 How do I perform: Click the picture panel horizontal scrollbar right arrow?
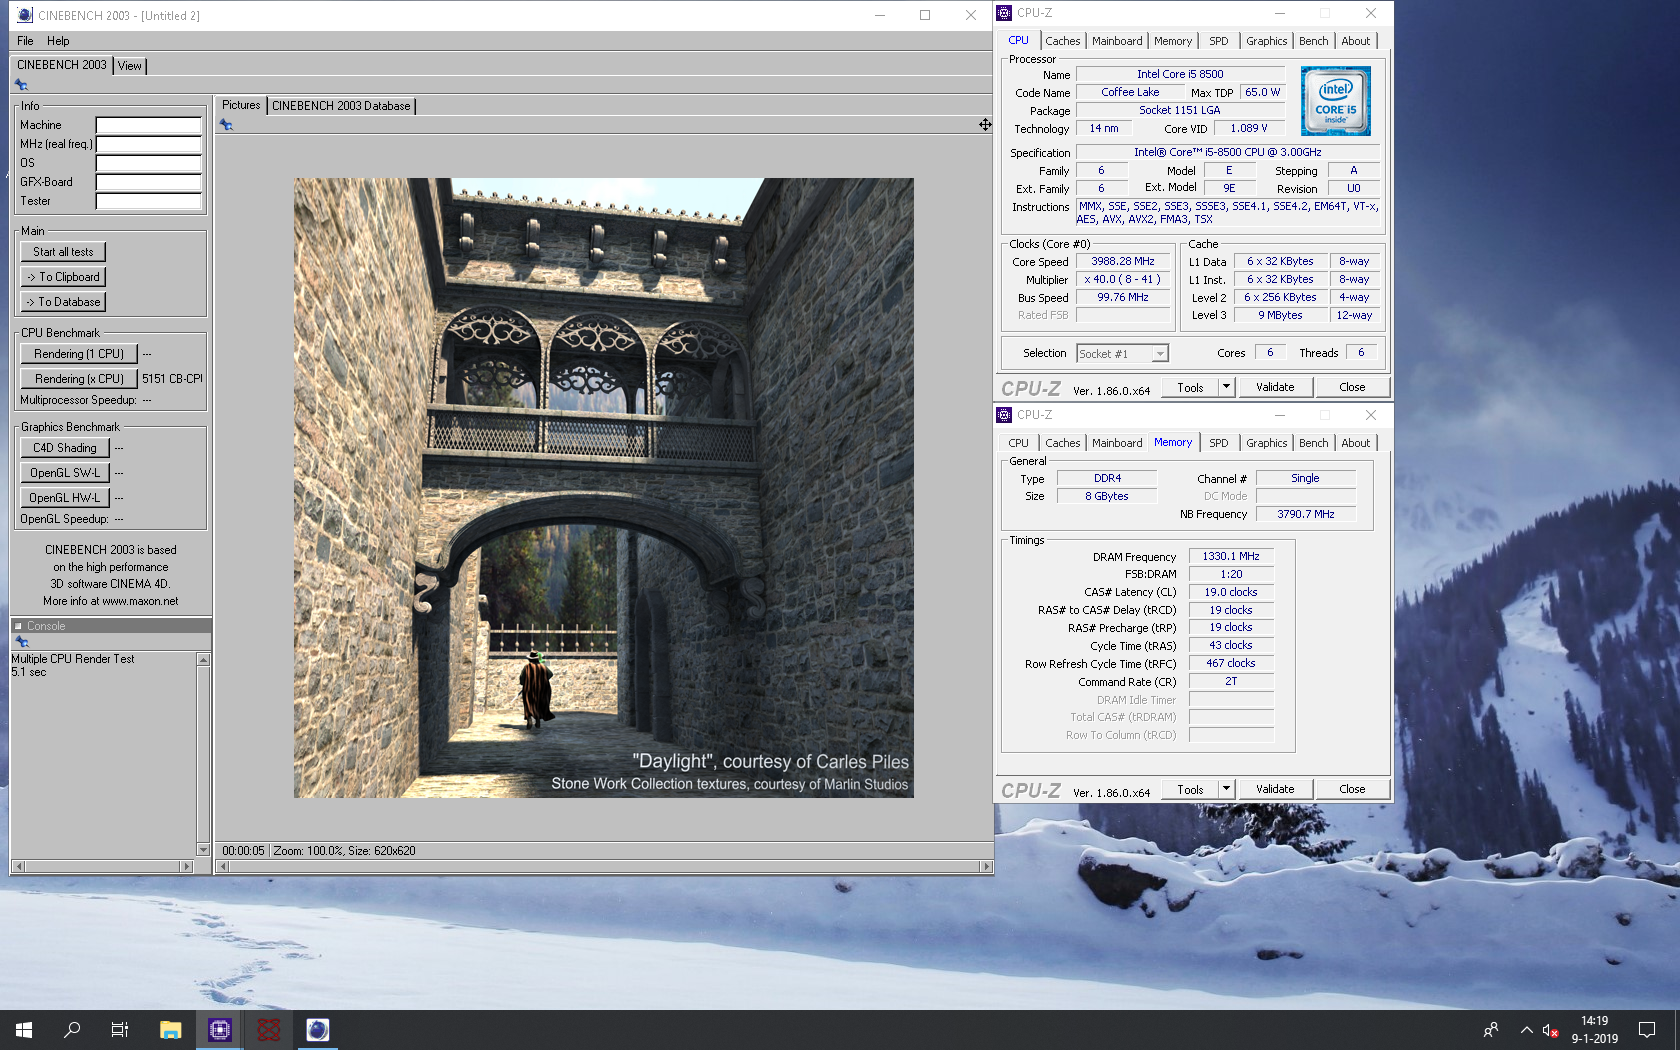pyautogui.click(x=987, y=867)
